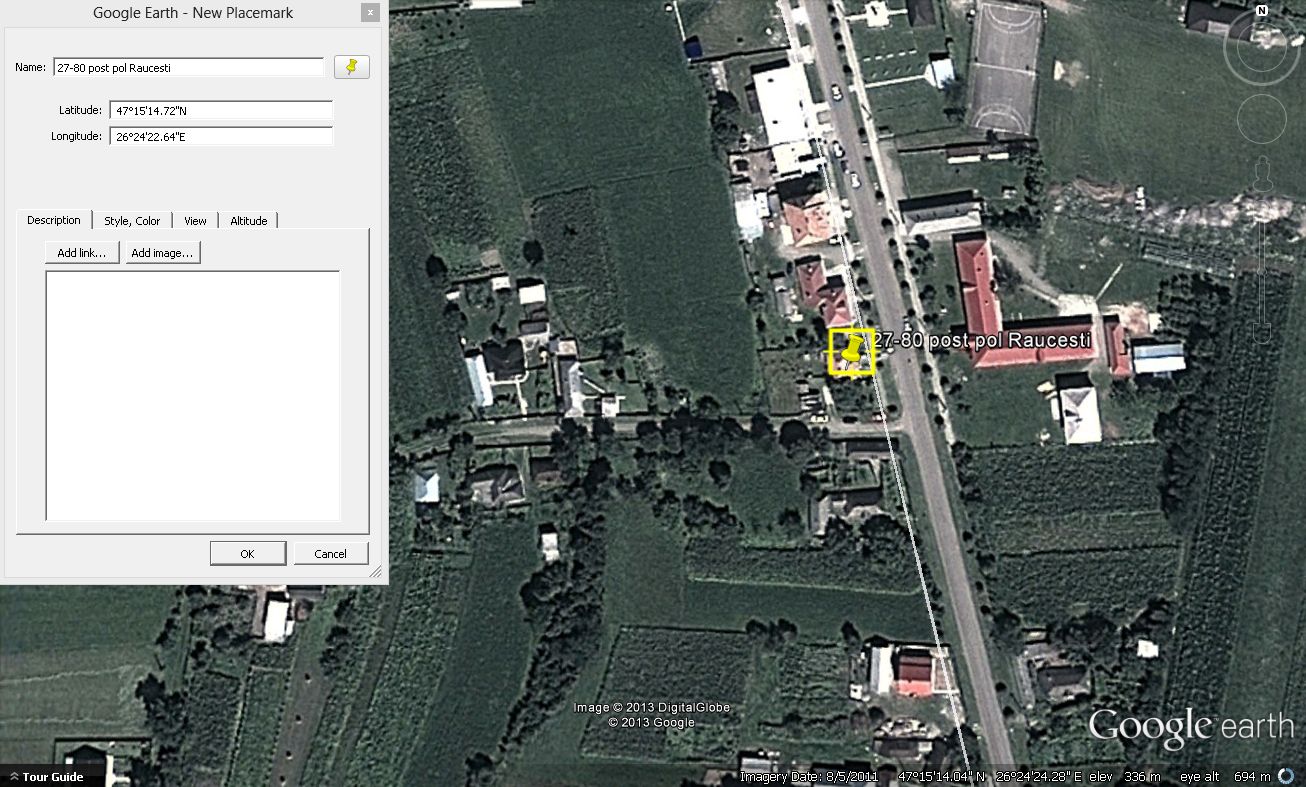Click the Latitude input field
The image size is (1306, 787).
tap(220, 110)
